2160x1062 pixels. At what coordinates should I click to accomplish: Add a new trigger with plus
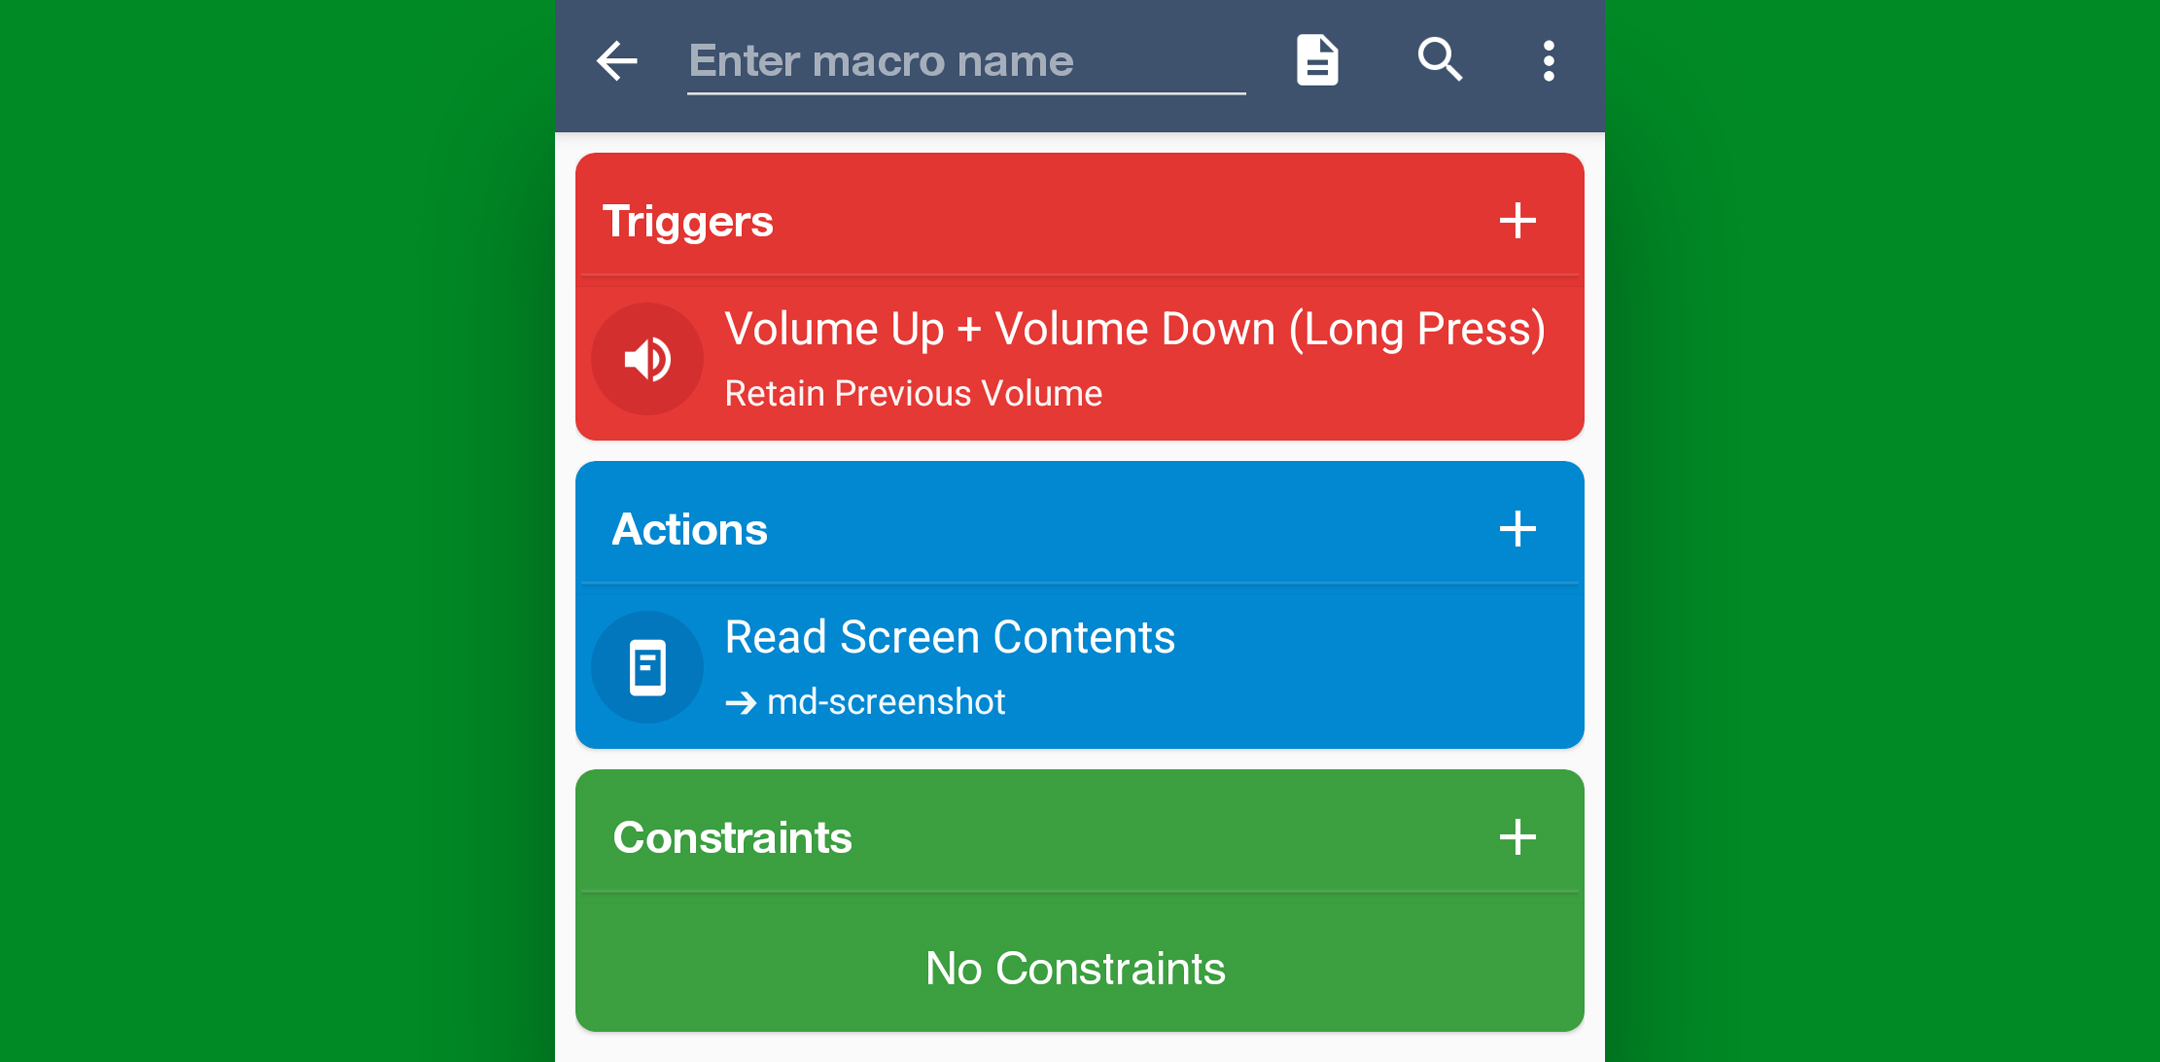1517,221
